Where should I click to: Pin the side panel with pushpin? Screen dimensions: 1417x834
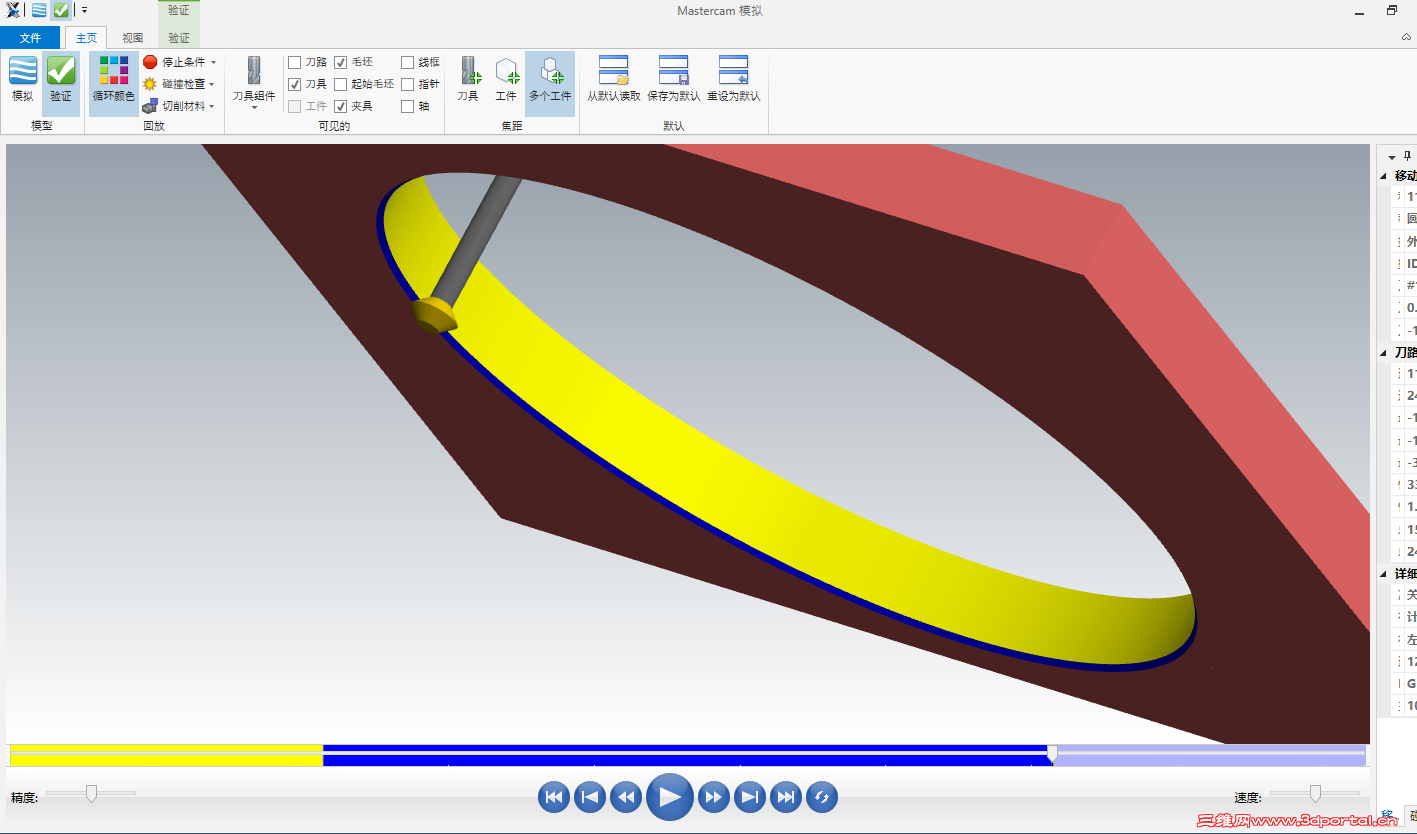[x=1409, y=156]
